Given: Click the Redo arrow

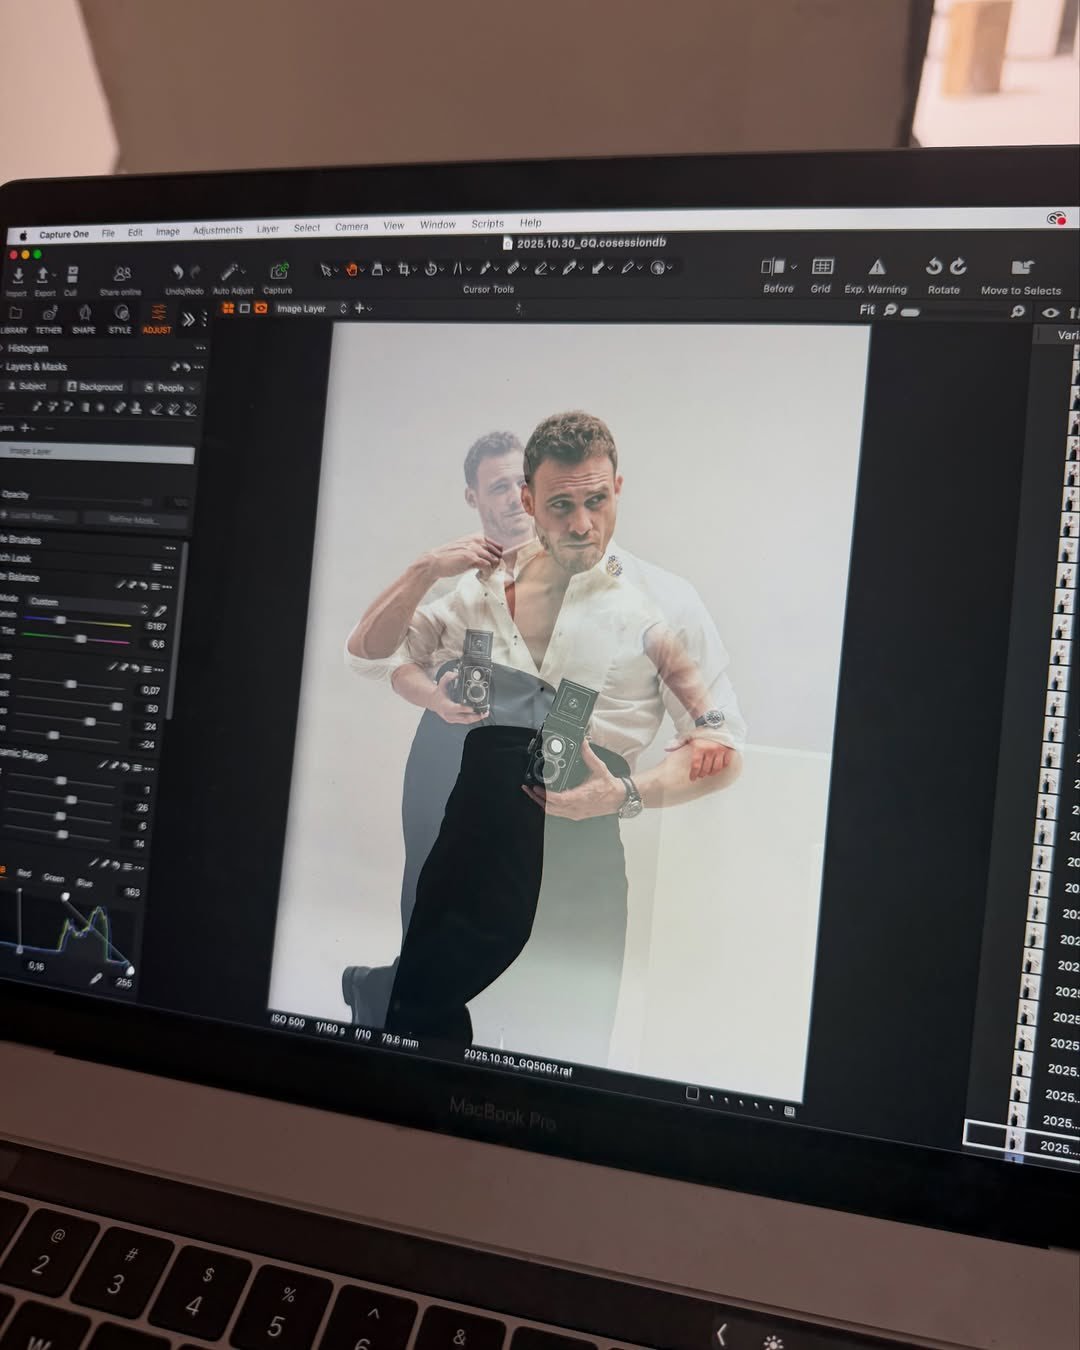Looking at the screenshot, I should [196, 272].
